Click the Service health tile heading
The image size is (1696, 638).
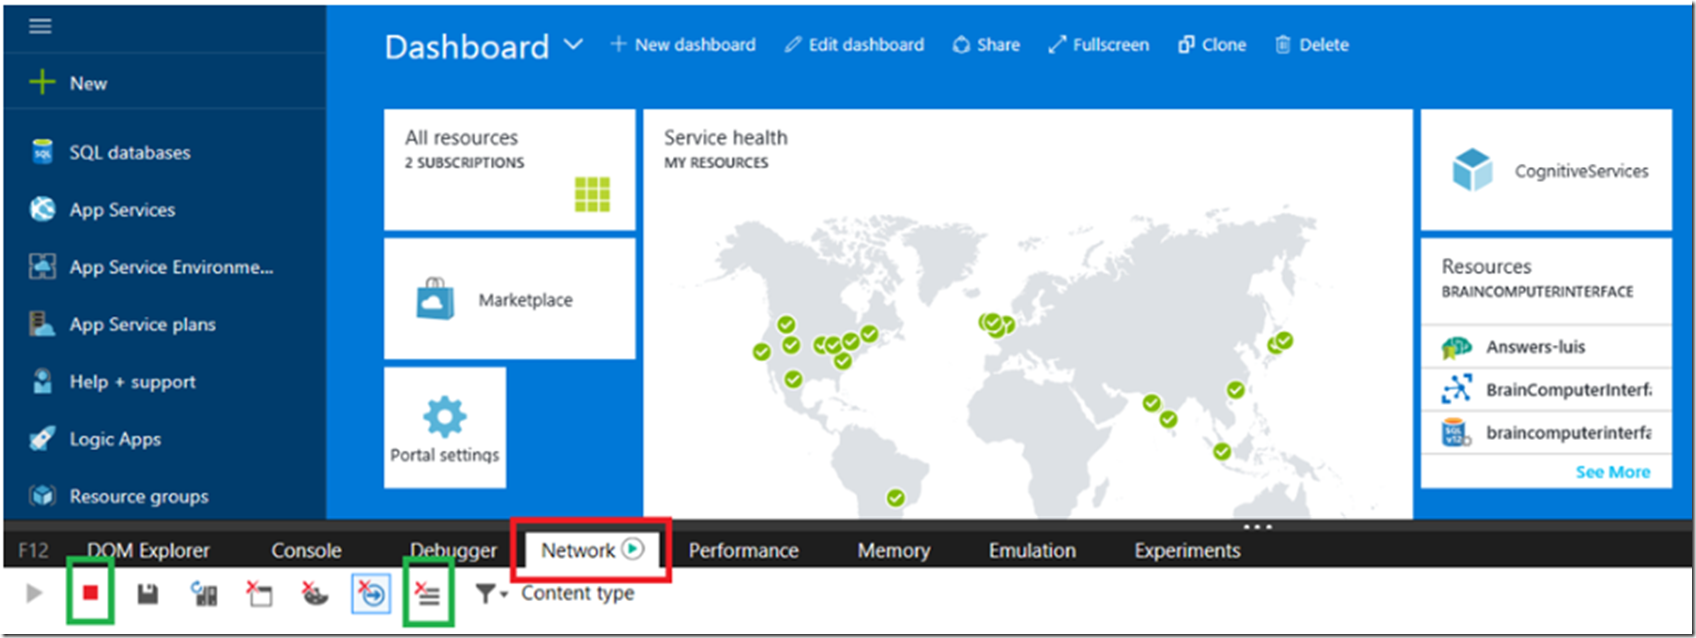point(726,138)
